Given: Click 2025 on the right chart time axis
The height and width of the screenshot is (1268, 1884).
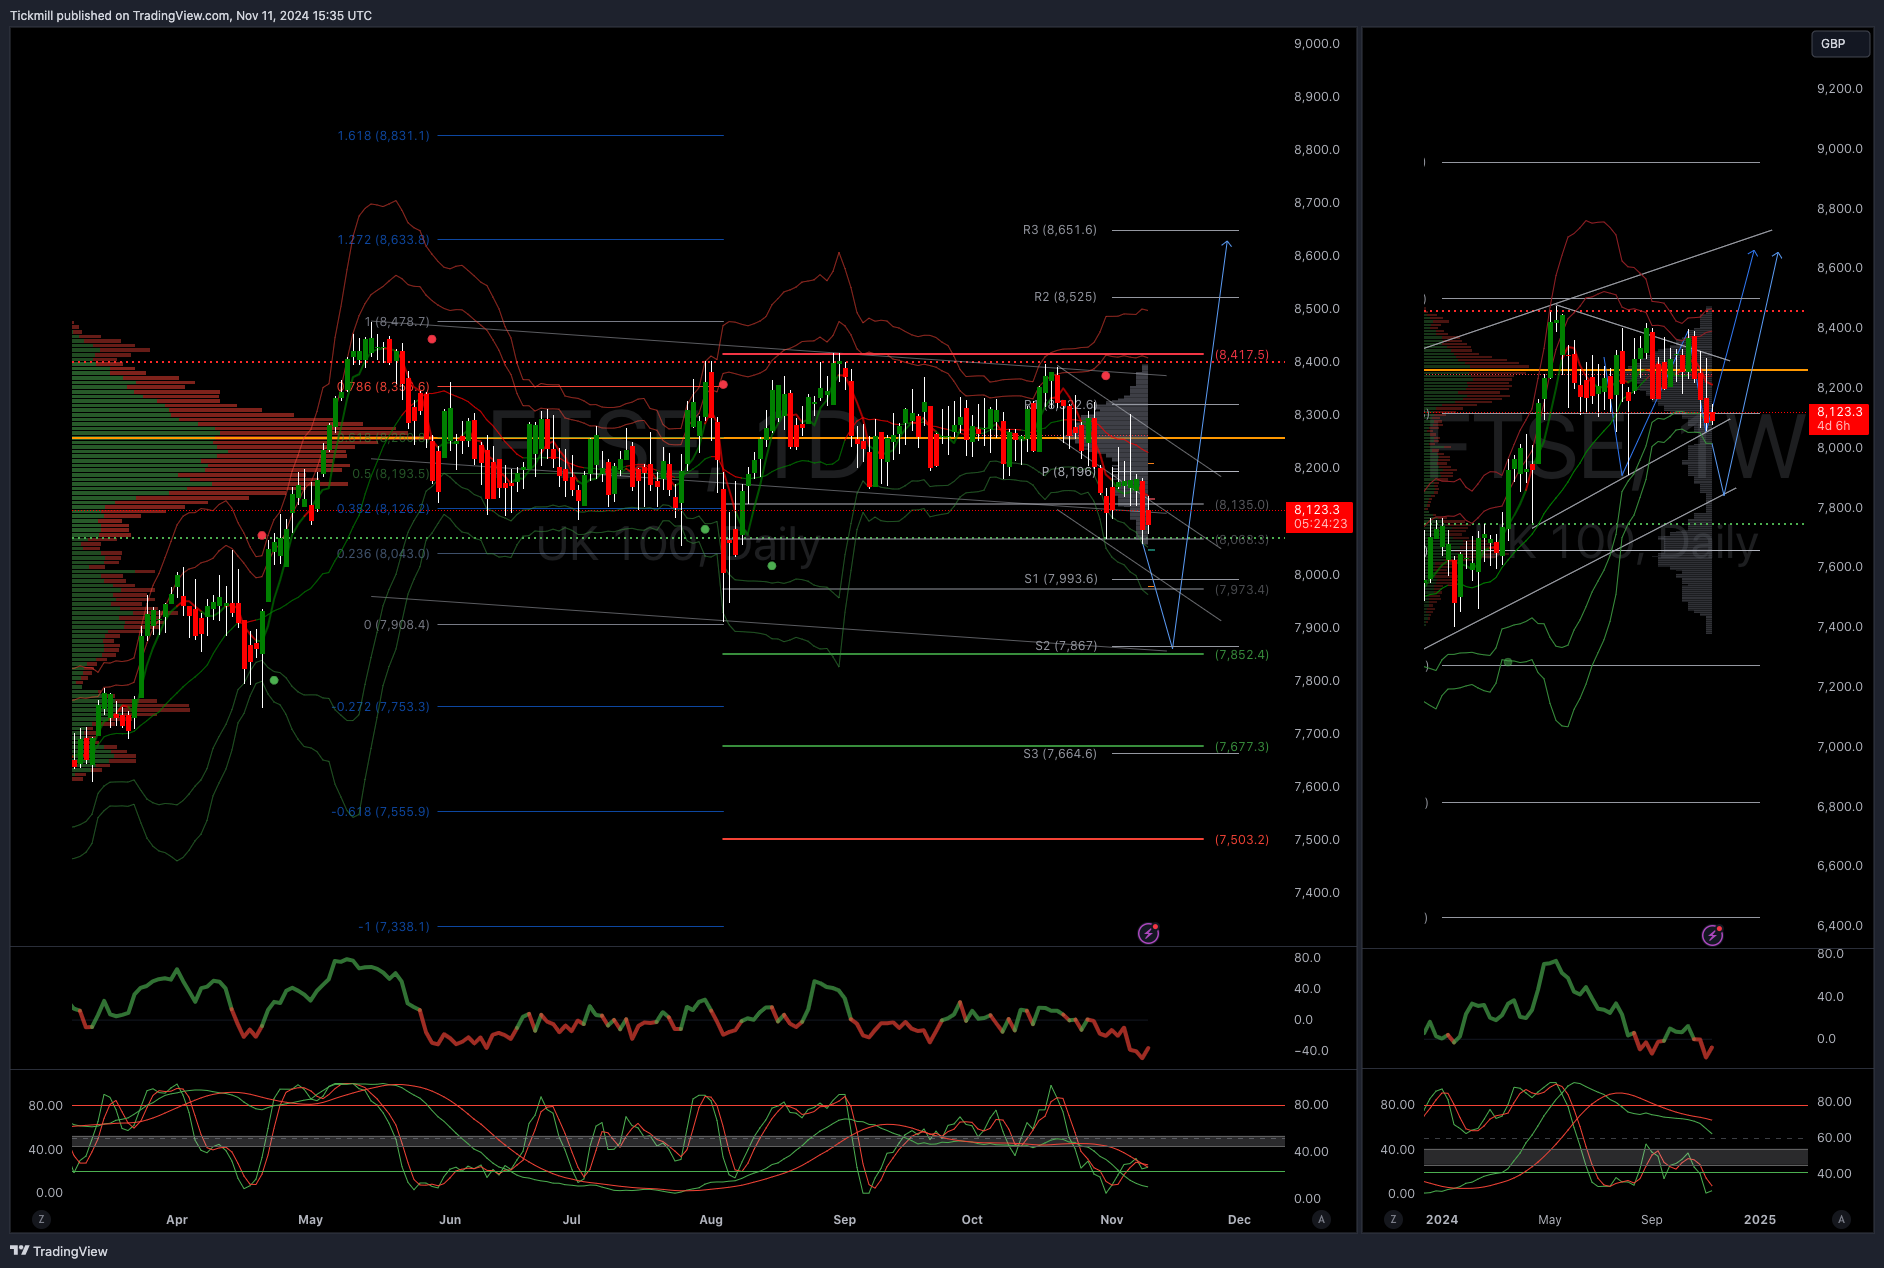Looking at the screenshot, I should pos(1760,1219).
